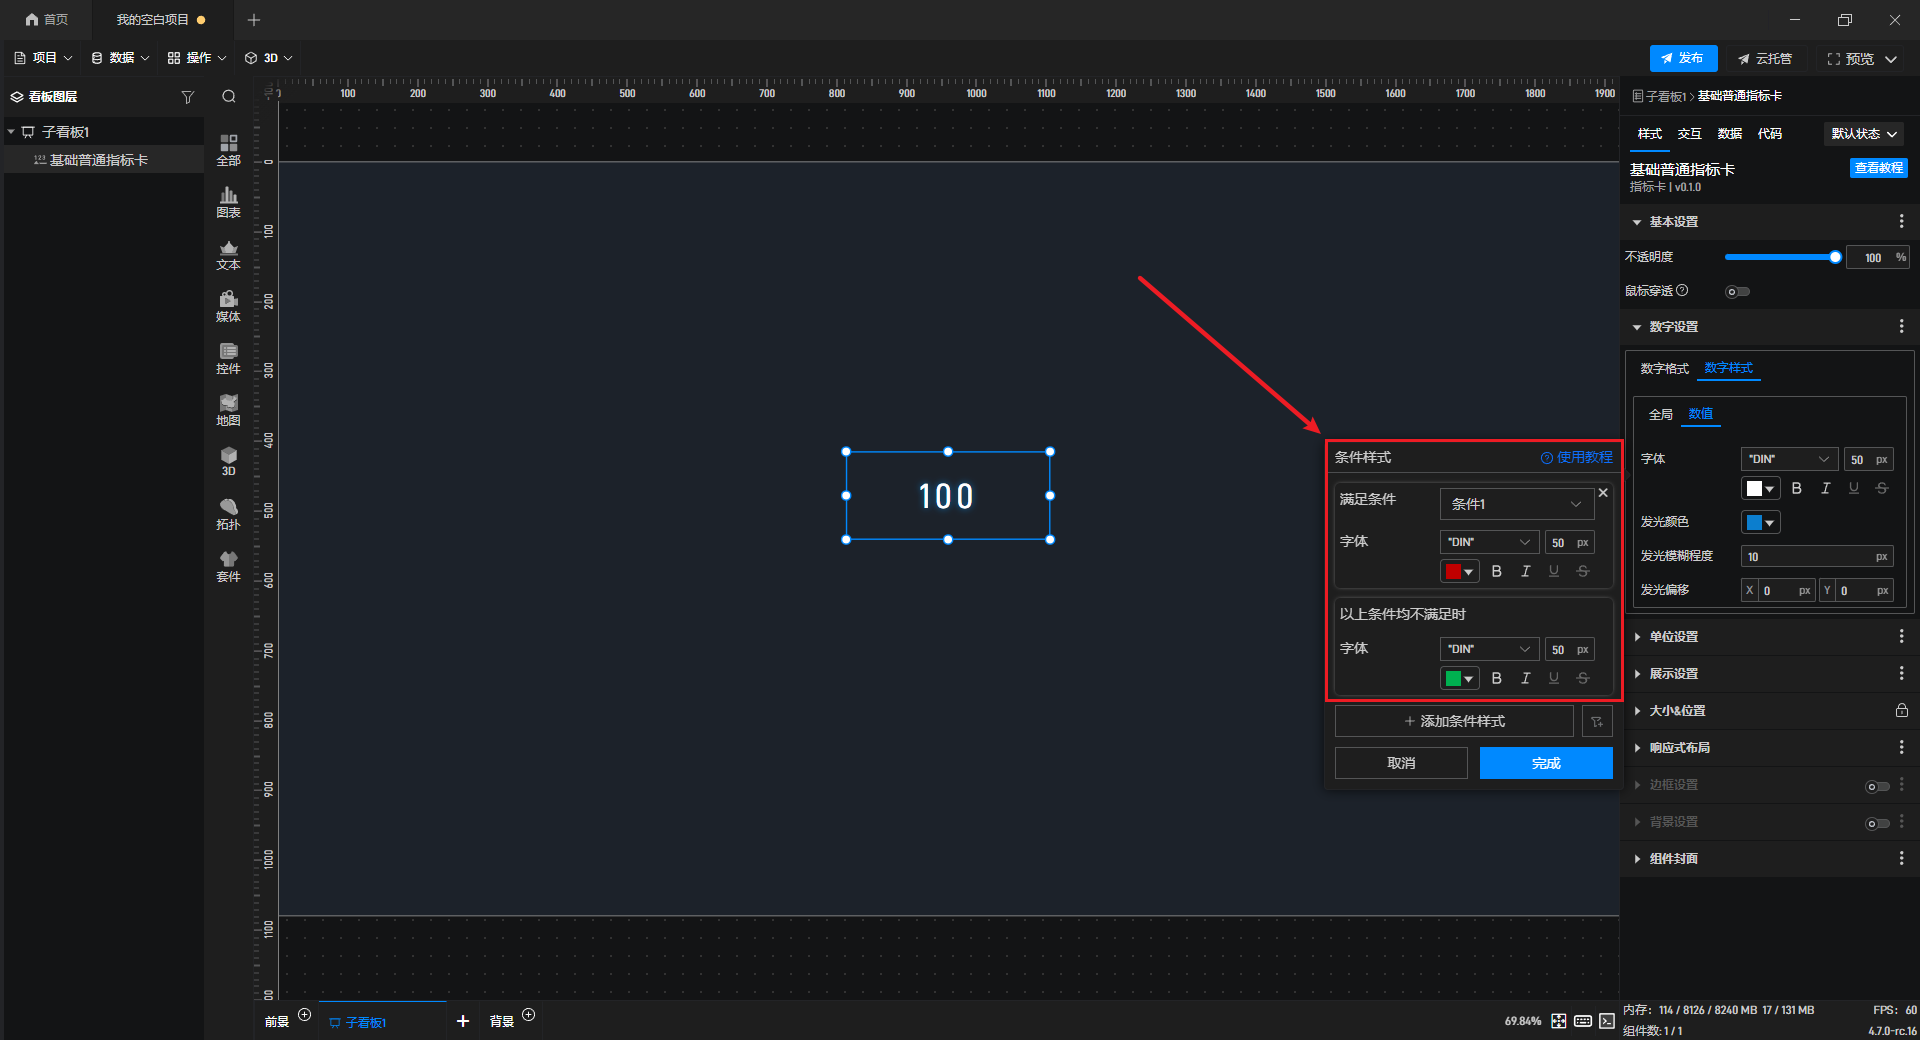The width and height of the screenshot is (1920, 1040).
Task: Enable the 背景设置 toggle
Action: click(x=1877, y=823)
